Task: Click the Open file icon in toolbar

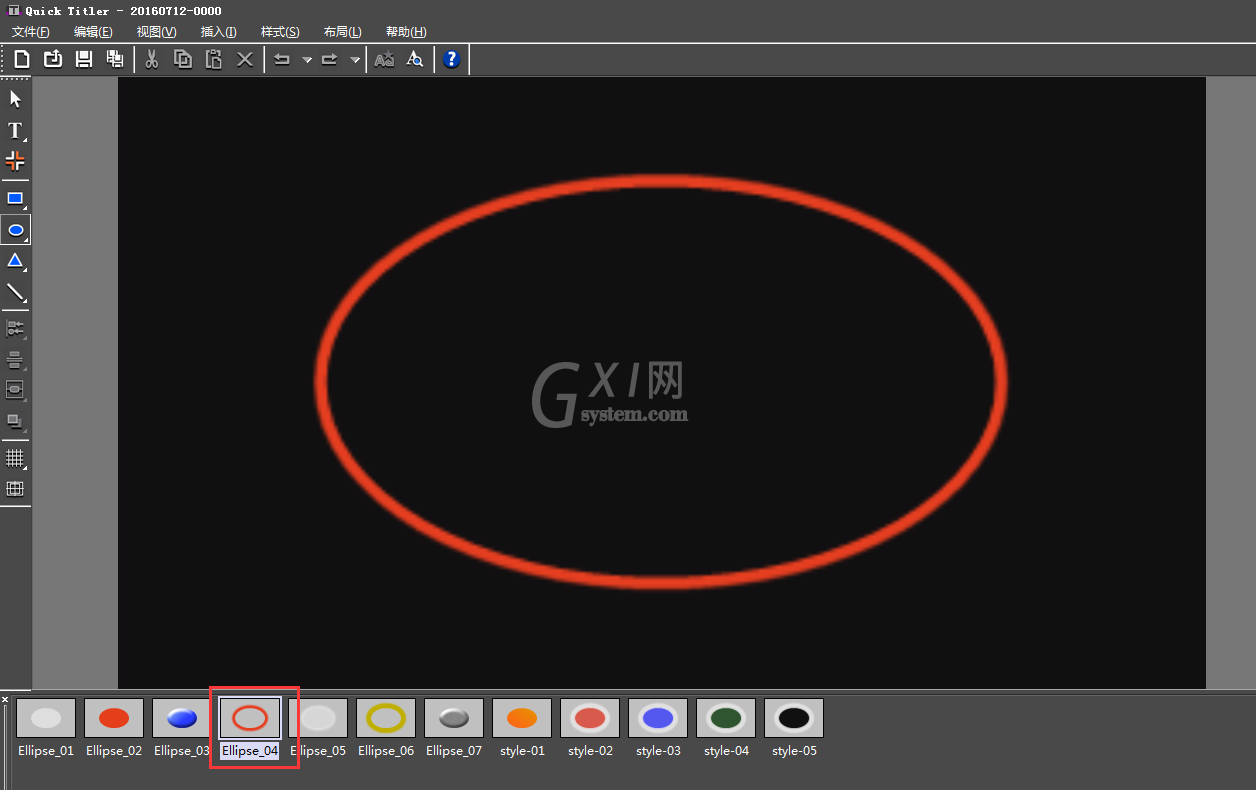Action: (x=53, y=59)
